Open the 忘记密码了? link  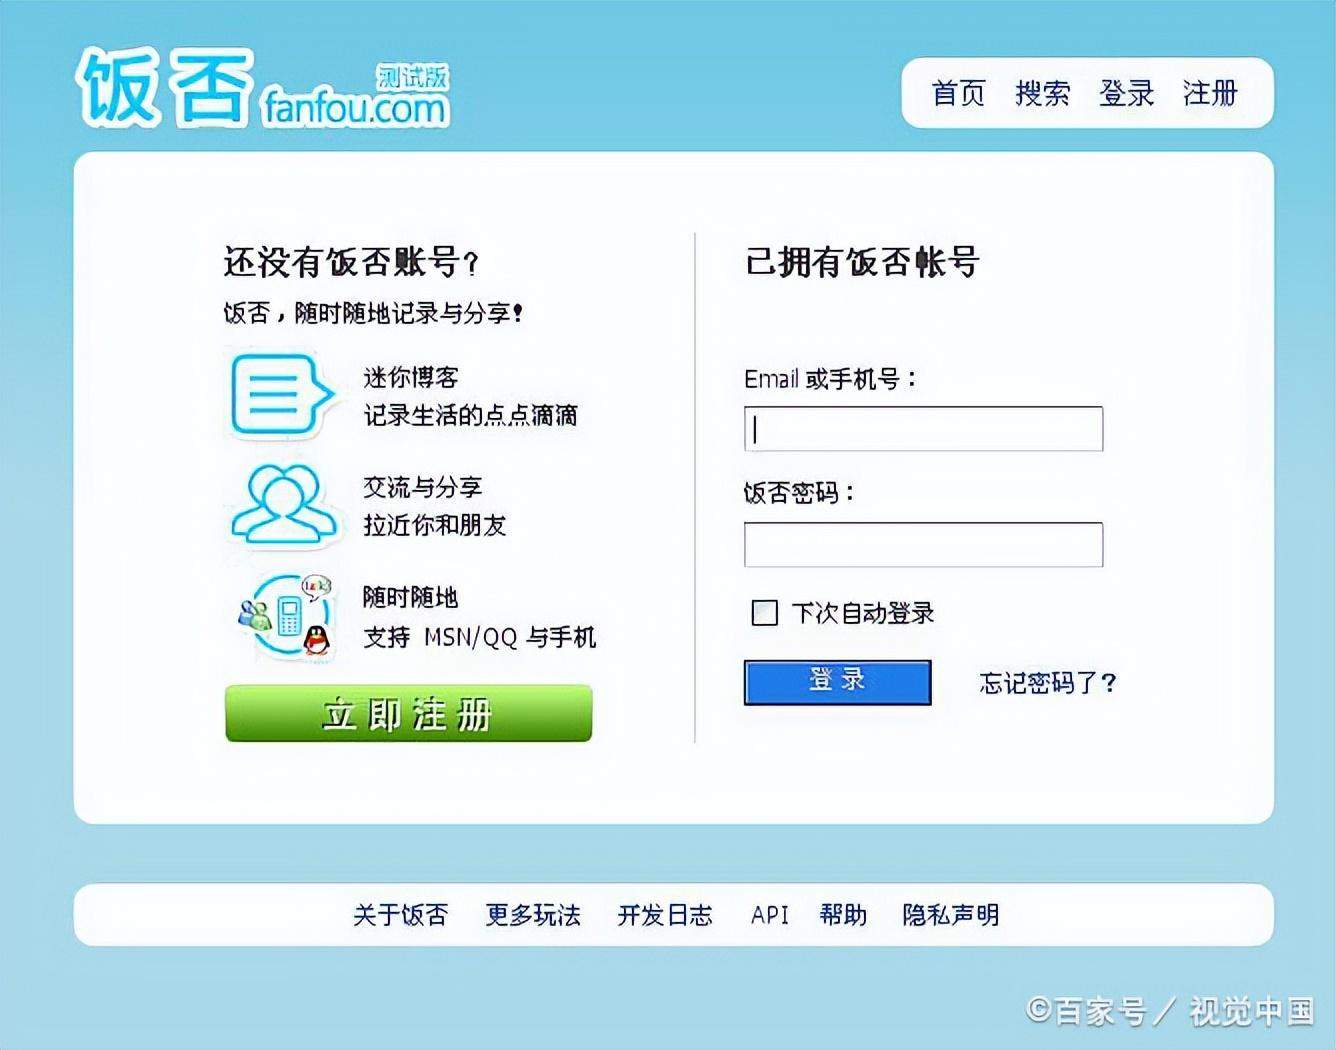pos(1047,683)
